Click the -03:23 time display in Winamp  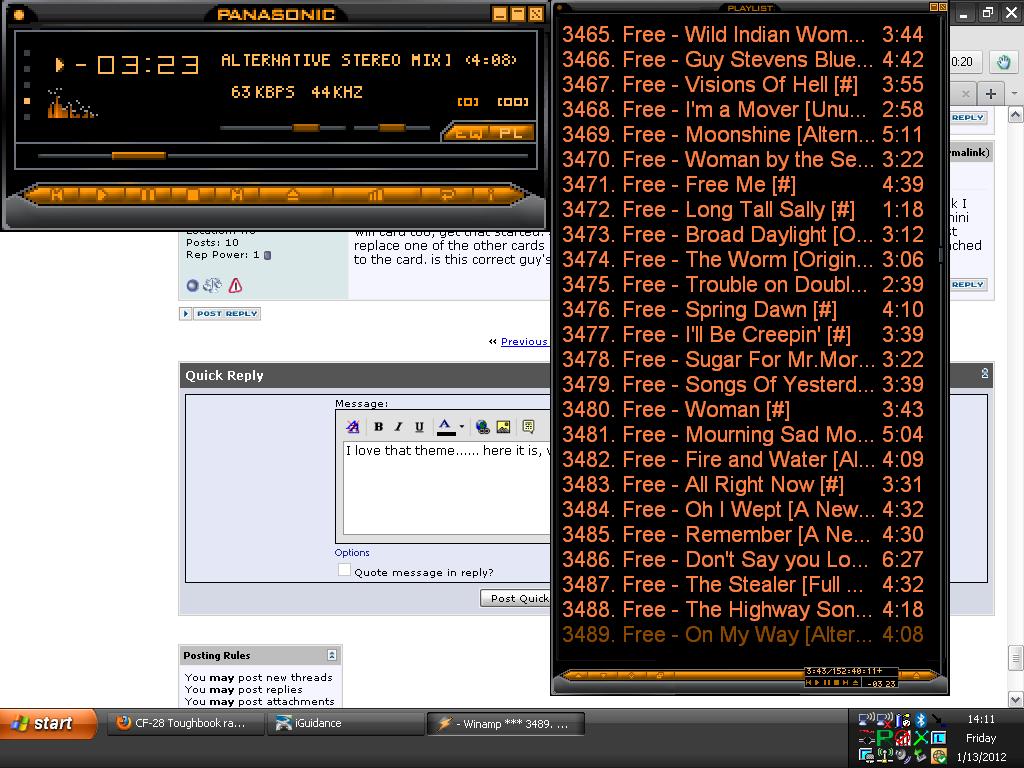click(x=136, y=65)
